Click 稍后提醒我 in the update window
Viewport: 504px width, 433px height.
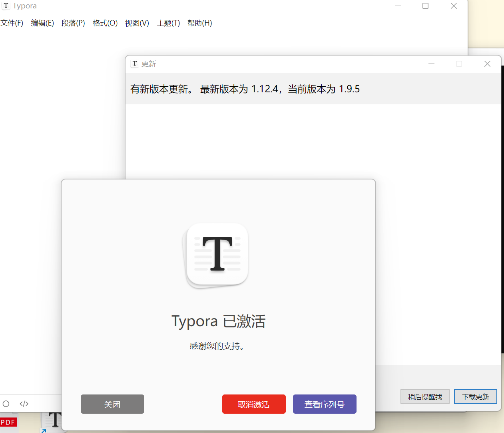tap(425, 397)
